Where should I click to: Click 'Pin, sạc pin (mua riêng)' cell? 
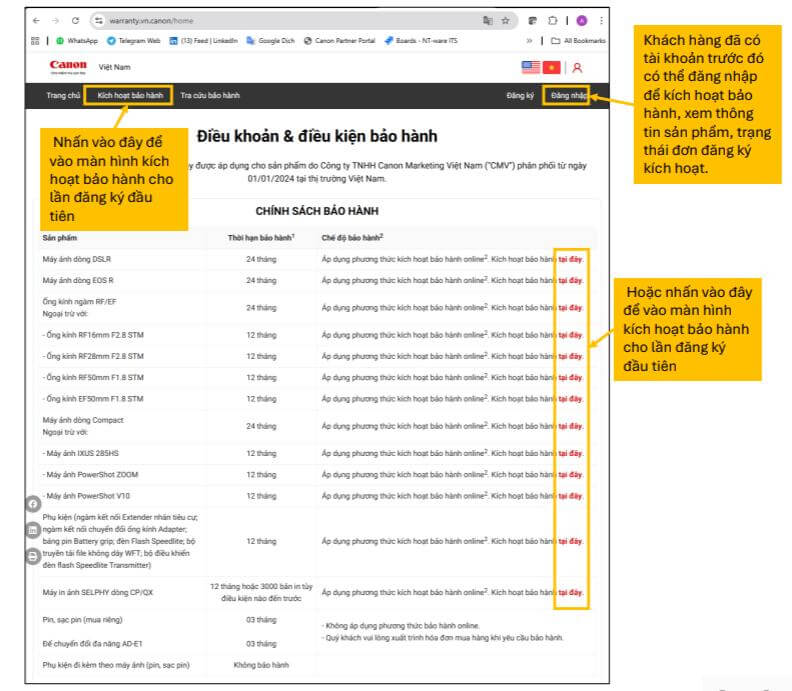pyautogui.click(x=82, y=620)
